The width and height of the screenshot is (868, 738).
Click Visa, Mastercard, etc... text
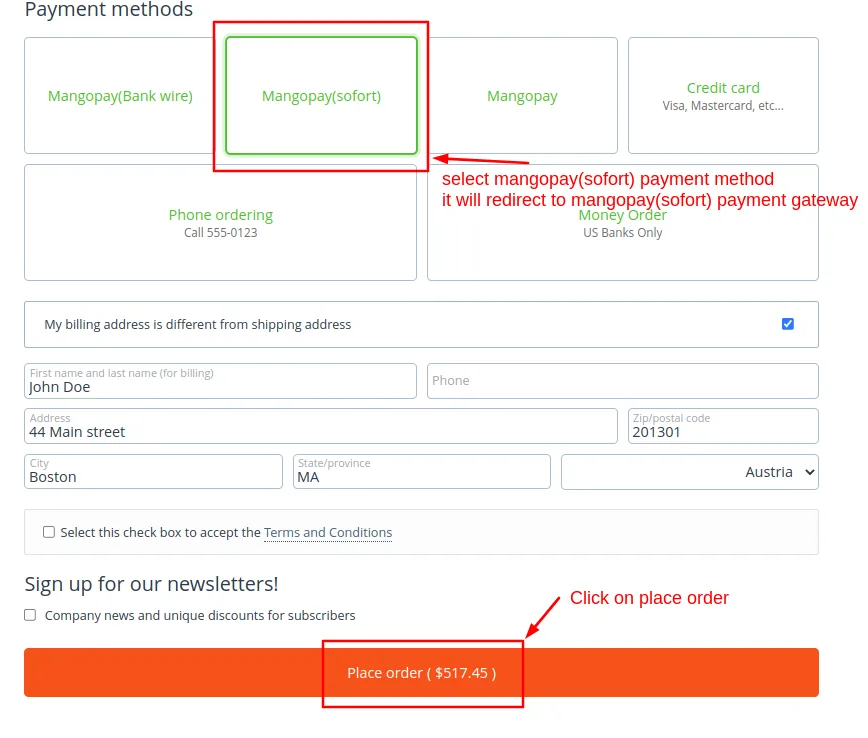(723, 106)
